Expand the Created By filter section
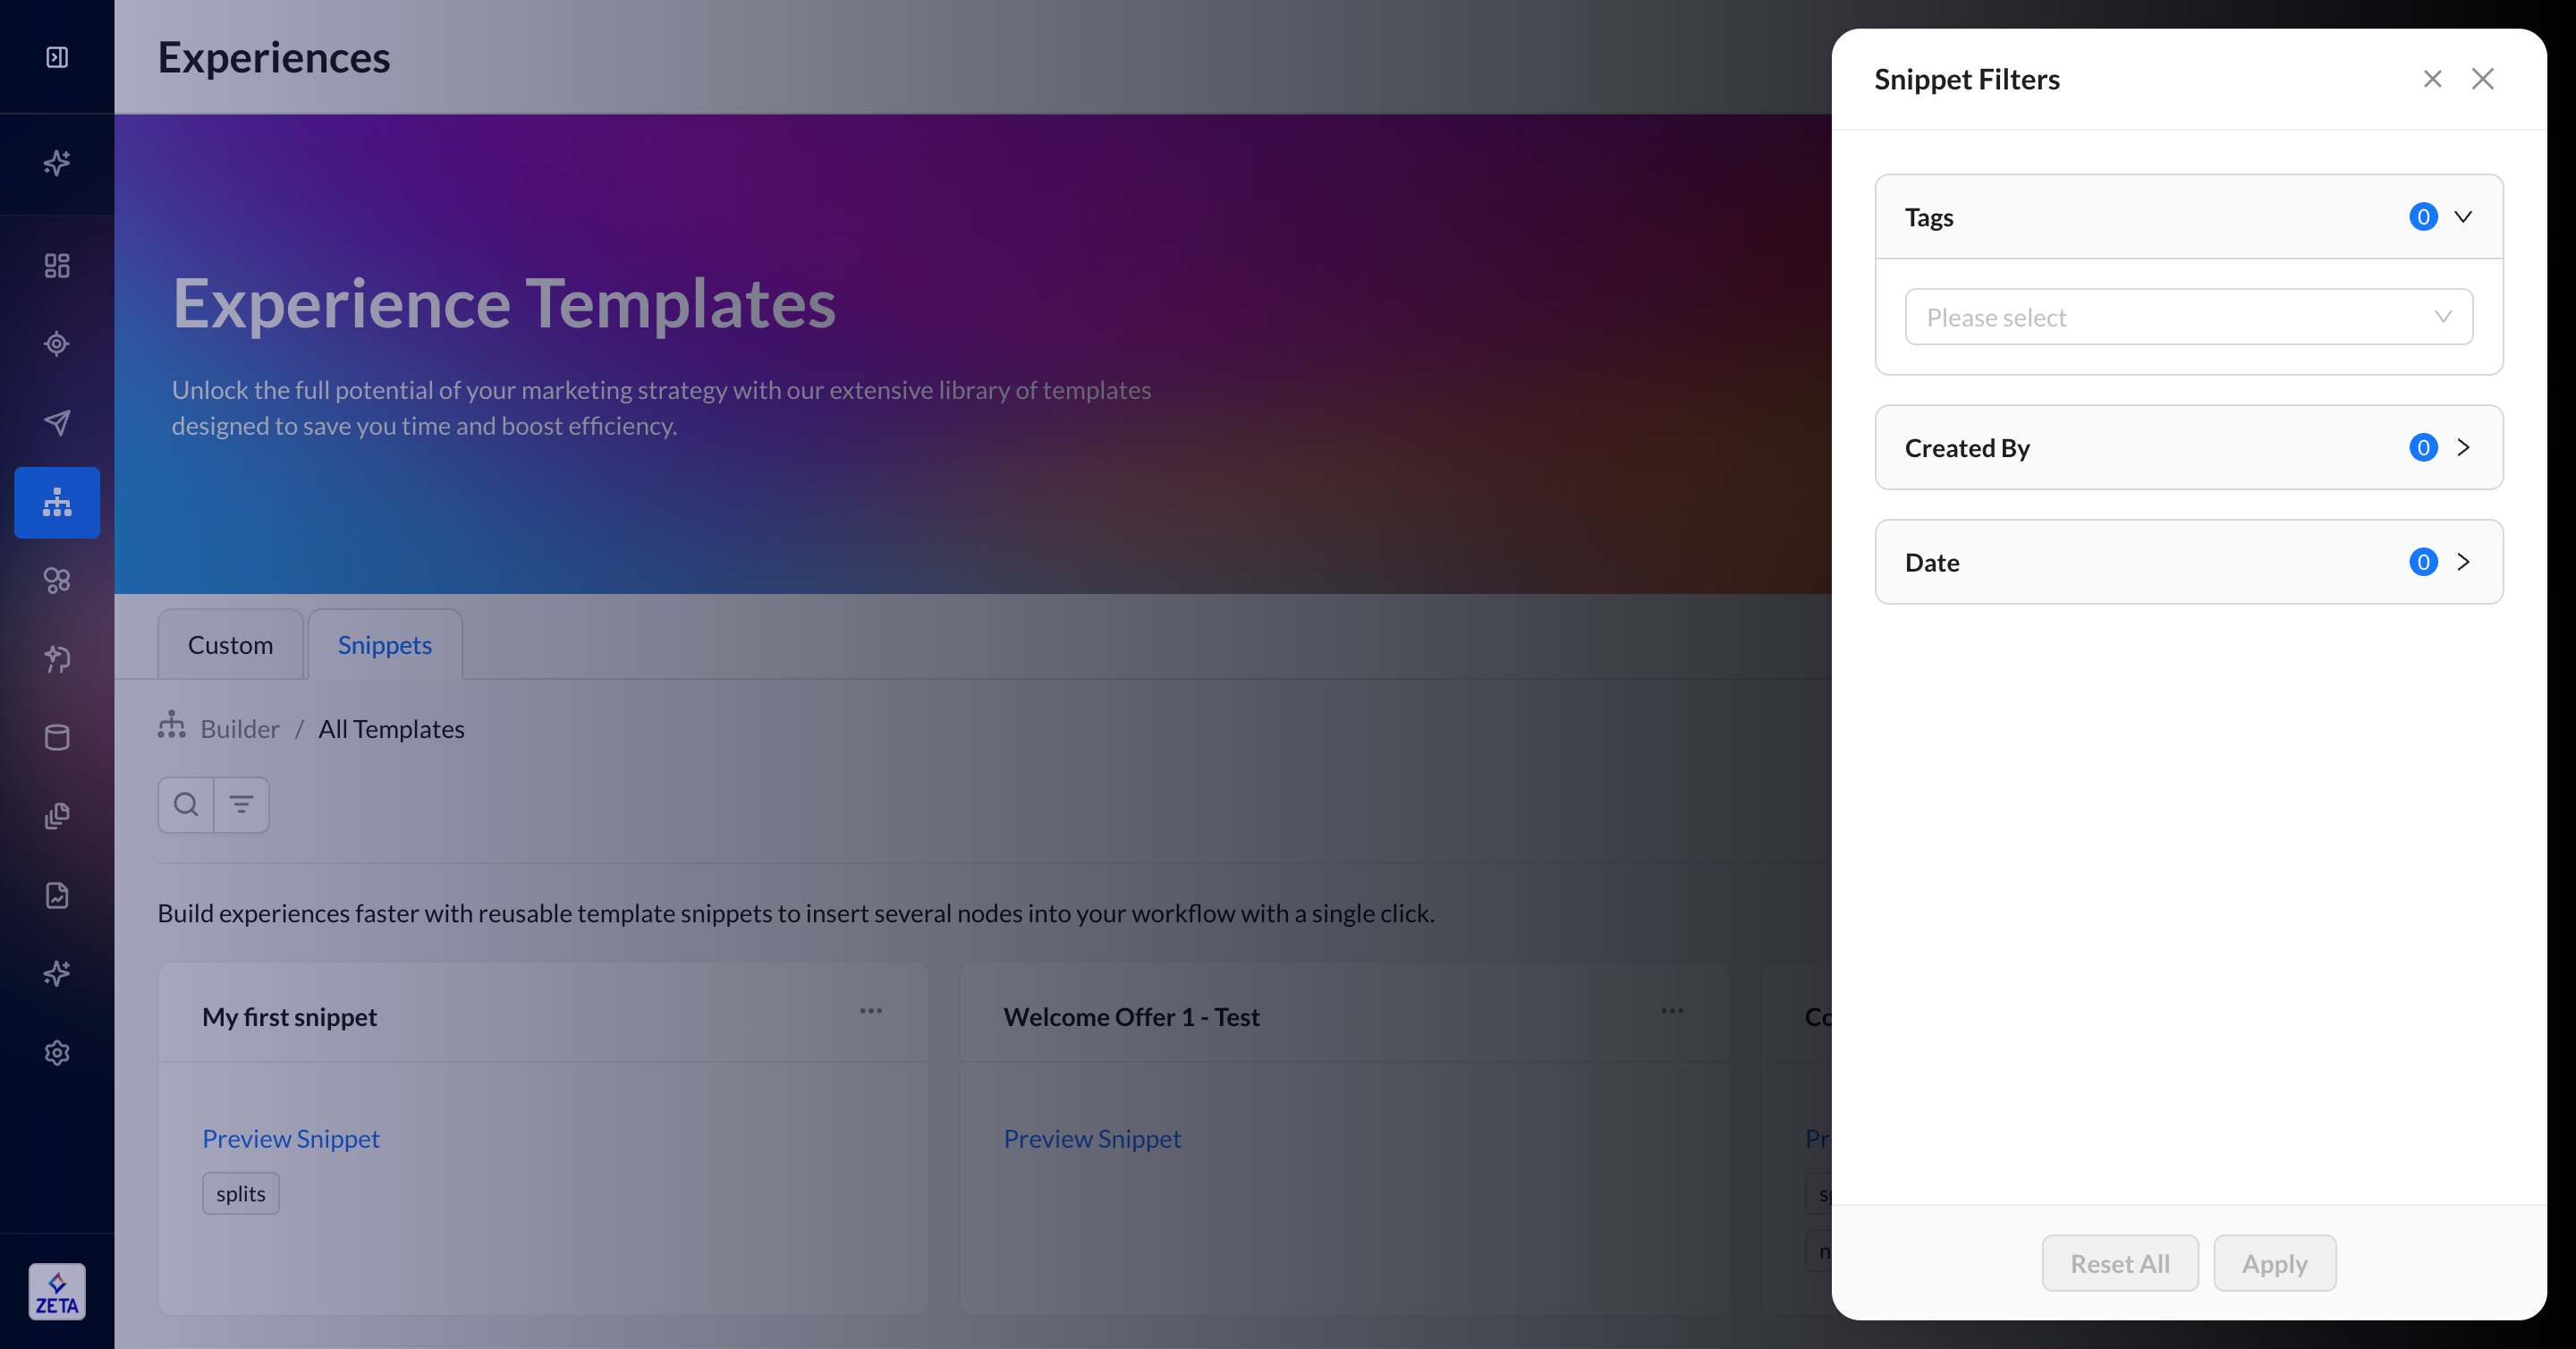 [2462, 447]
